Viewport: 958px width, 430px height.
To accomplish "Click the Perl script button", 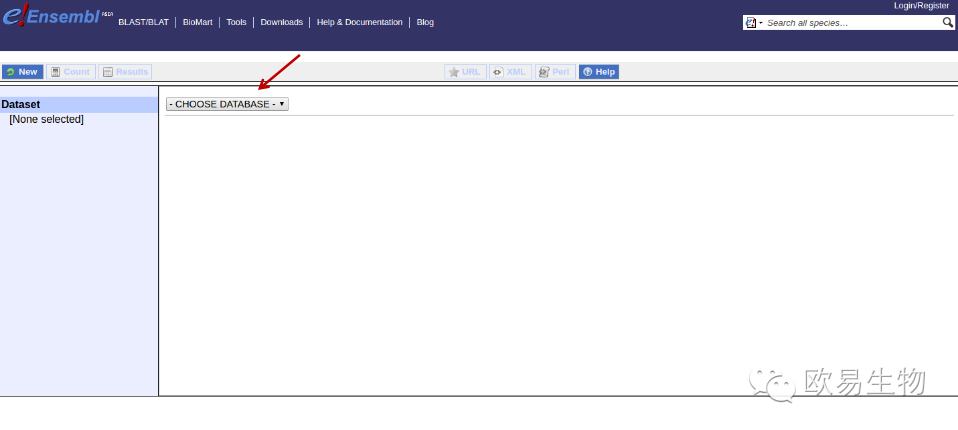I will point(555,72).
